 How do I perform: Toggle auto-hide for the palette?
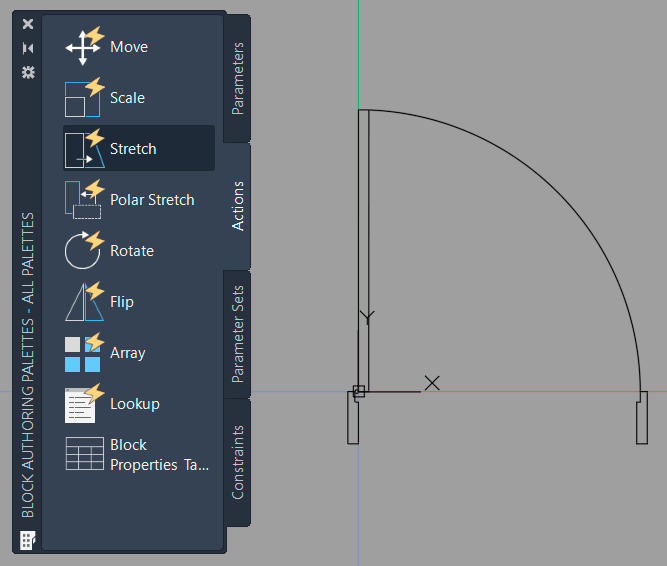(28, 48)
